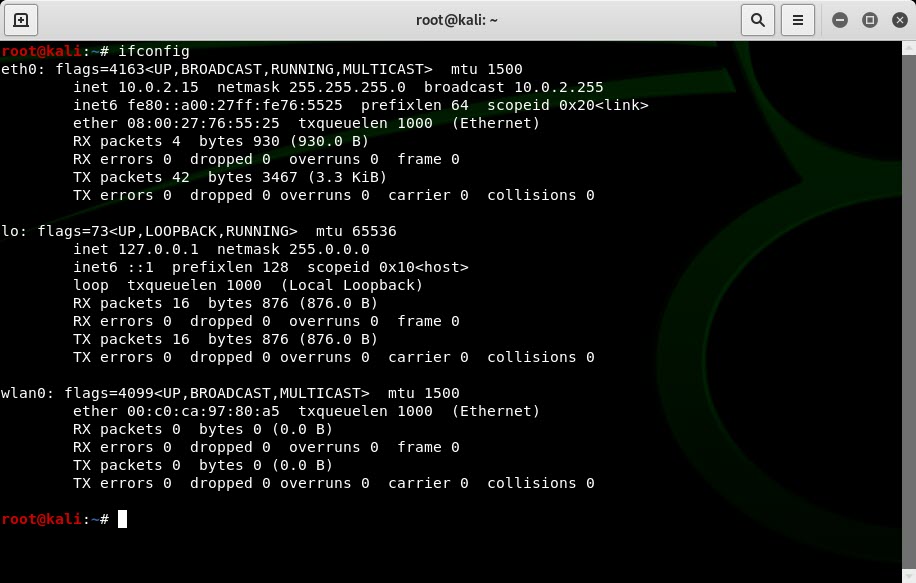Click the typed ifconfig command

[153, 51]
